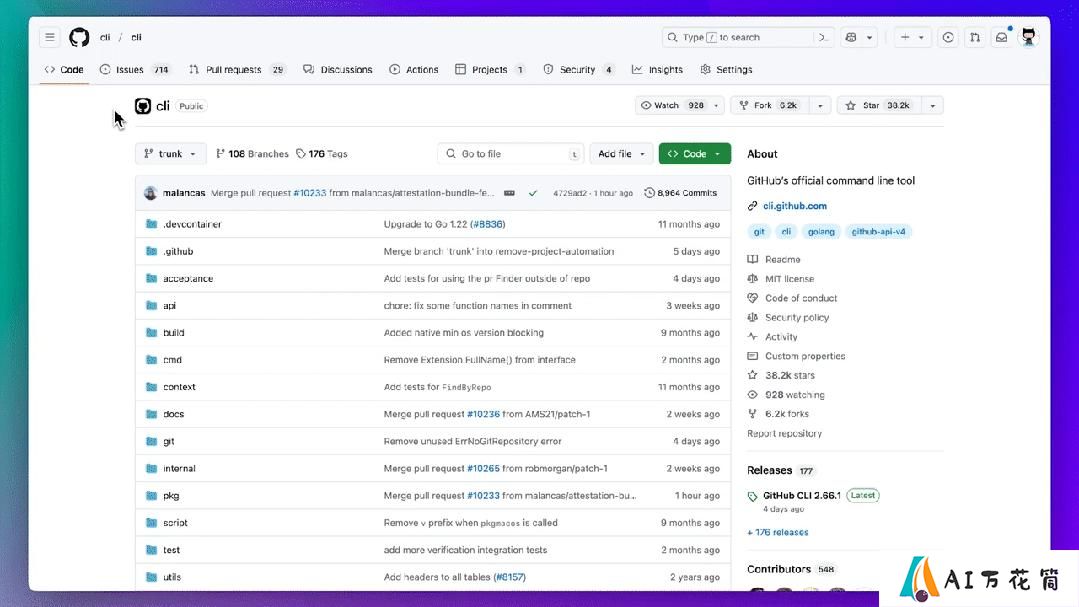Viewport: 1079px width, 607px height.
Task: Open the trunk branch selector dropdown
Action: pos(170,153)
